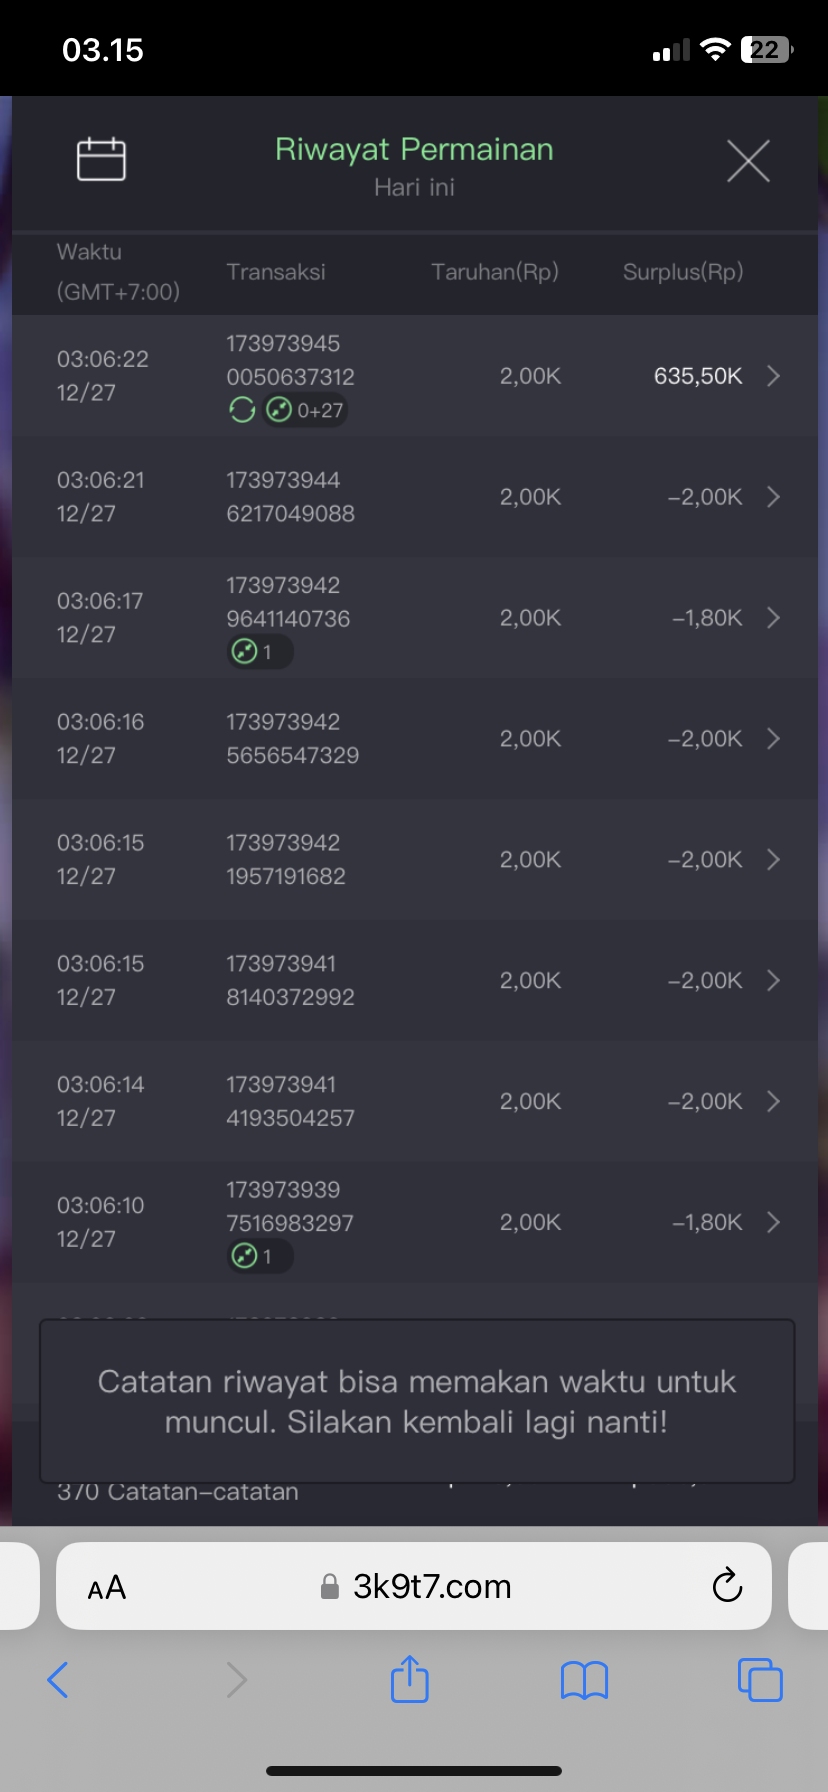Open transaction 1739739418140372992 details chevron

coord(773,981)
